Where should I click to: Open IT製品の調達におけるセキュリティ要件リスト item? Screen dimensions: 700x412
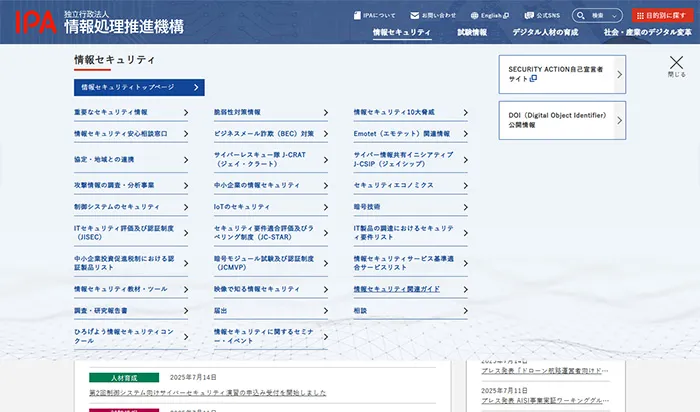click(x=410, y=233)
